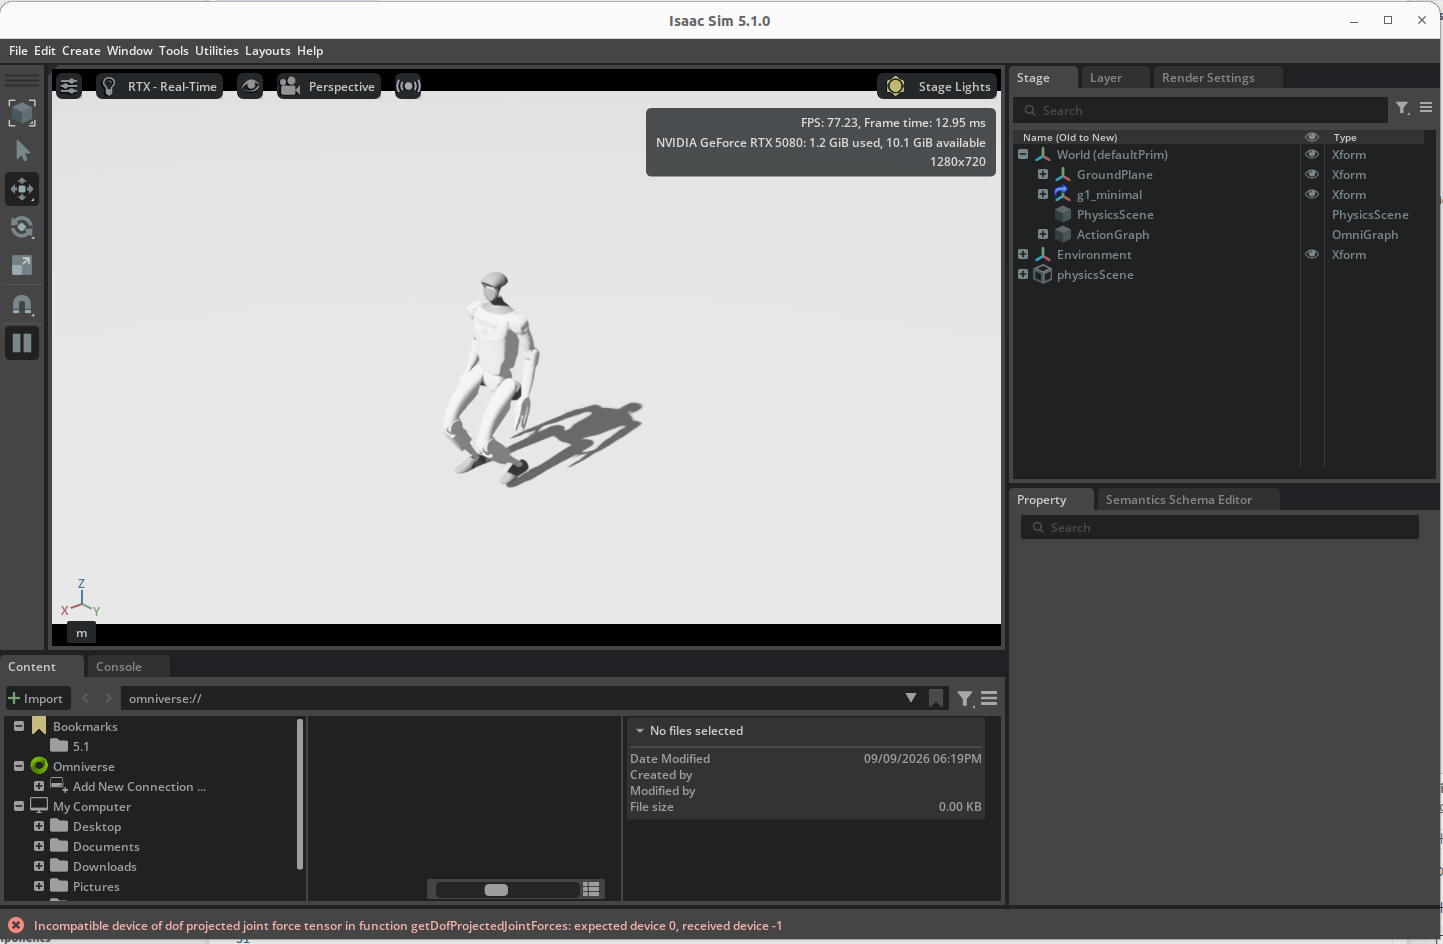Collapse the My Computer tree node
The height and width of the screenshot is (944, 1443).
click(19, 806)
